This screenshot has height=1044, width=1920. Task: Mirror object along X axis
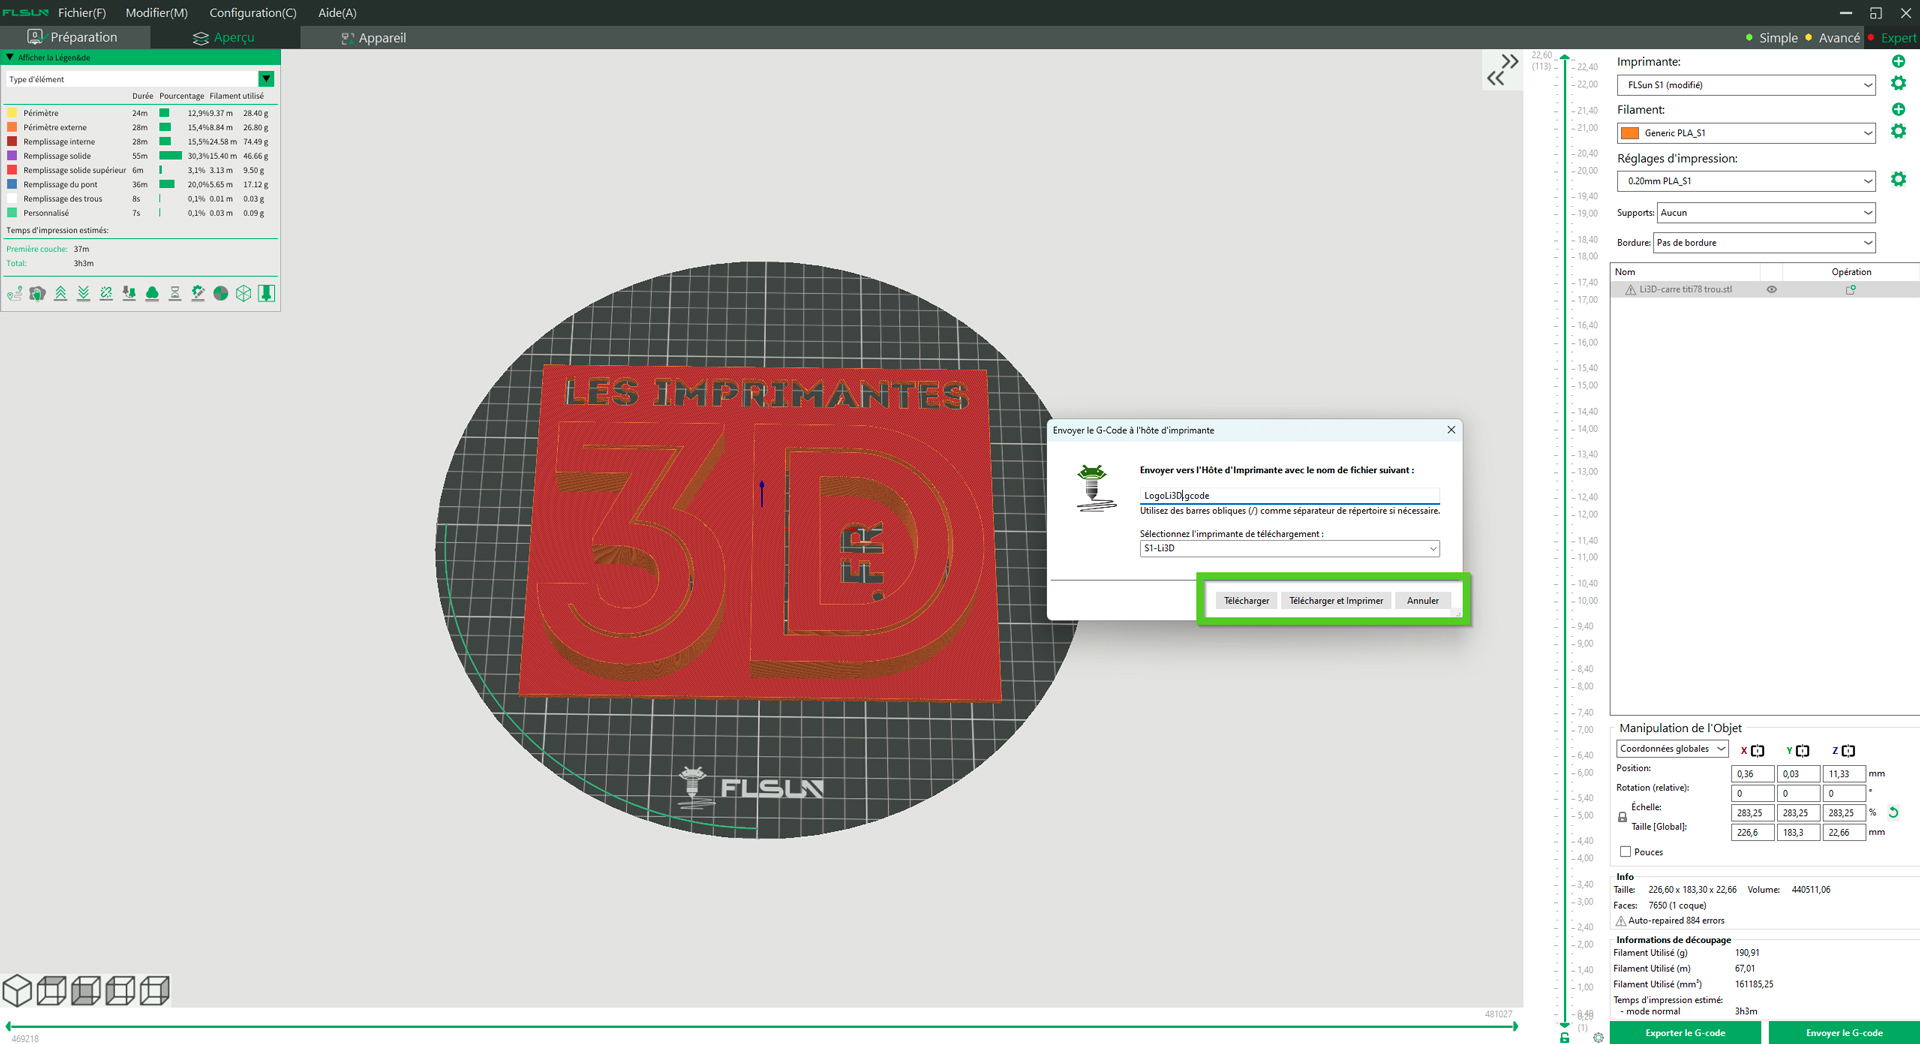(x=1758, y=751)
